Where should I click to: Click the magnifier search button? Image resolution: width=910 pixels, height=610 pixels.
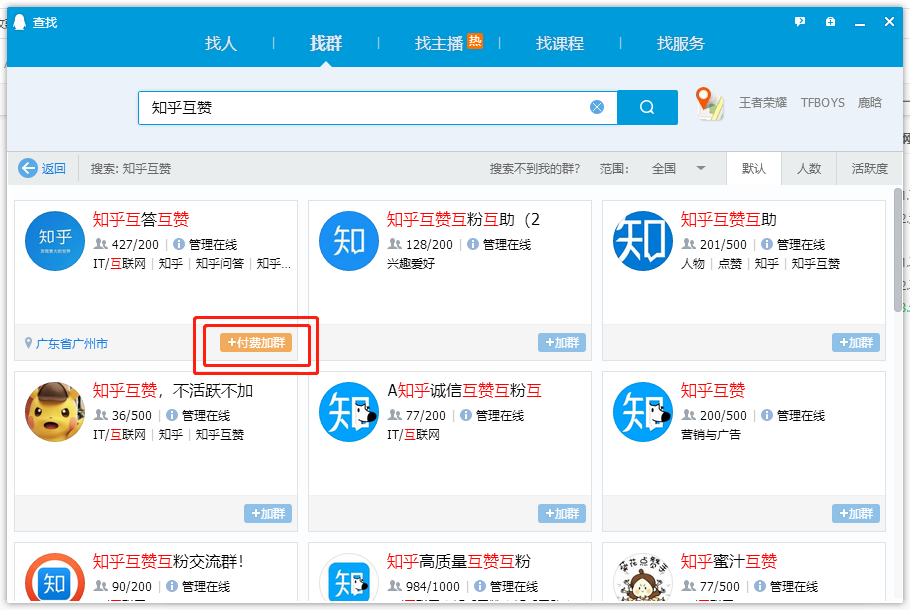pos(647,107)
